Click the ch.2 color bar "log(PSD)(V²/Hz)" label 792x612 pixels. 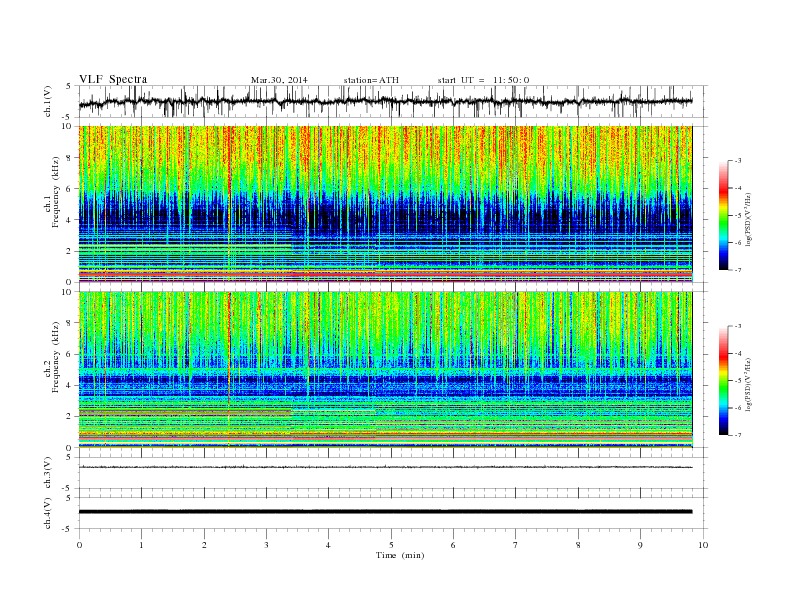(x=749, y=384)
